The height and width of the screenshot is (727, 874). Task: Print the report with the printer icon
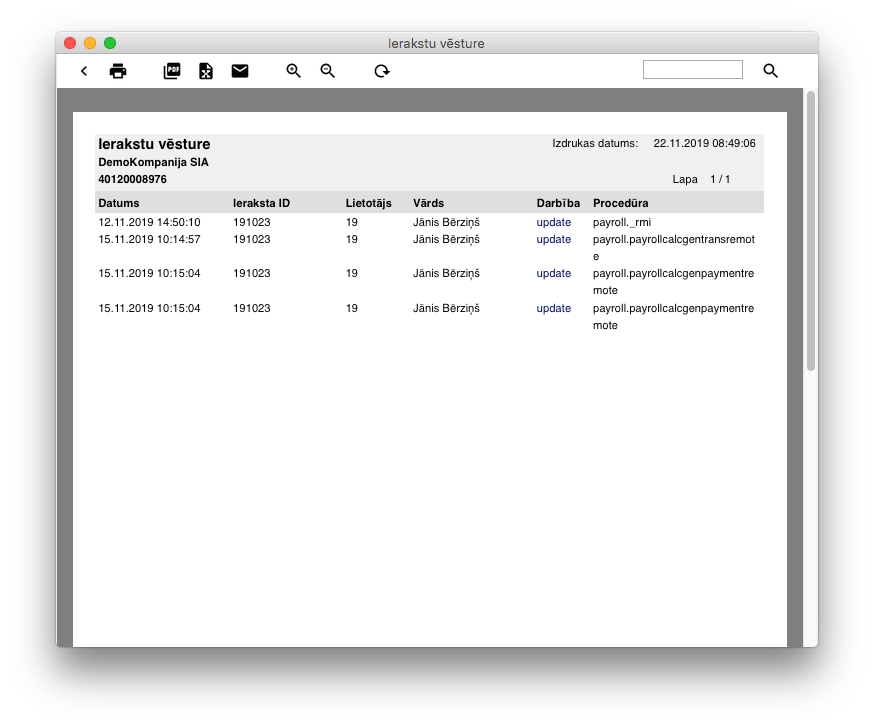(118, 71)
